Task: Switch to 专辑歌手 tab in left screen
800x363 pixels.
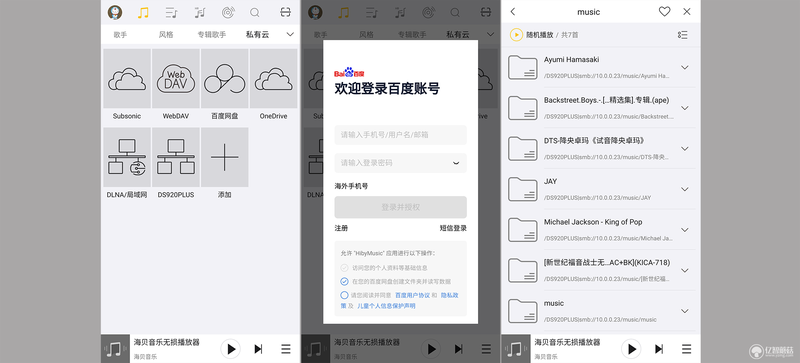Action: click(x=212, y=35)
